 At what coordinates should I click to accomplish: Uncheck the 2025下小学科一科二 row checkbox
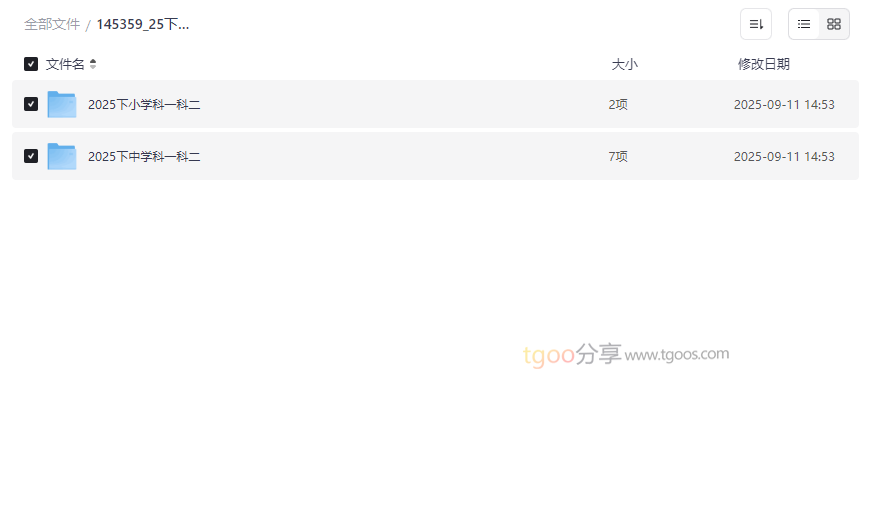[x=31, y=104]
